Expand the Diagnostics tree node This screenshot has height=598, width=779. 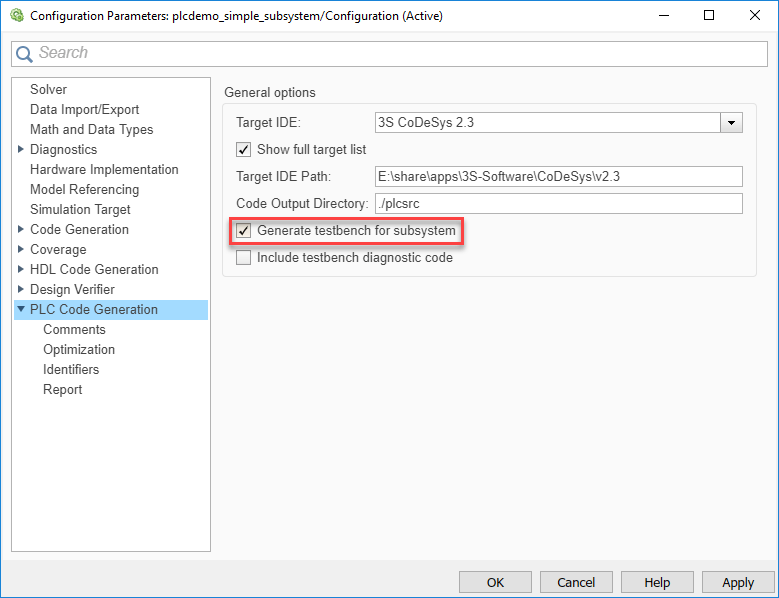coord(21,149)
